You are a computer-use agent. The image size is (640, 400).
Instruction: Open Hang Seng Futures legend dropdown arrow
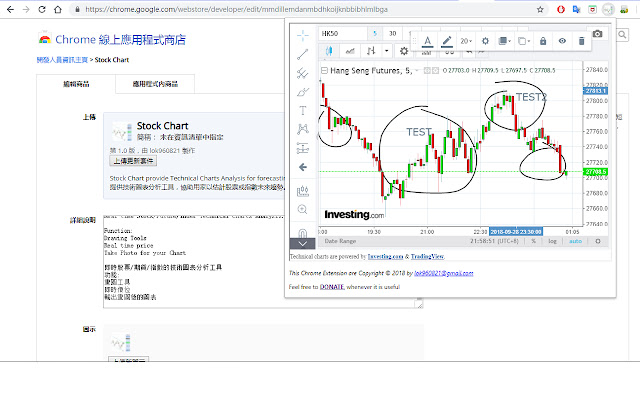pos(417,71)
